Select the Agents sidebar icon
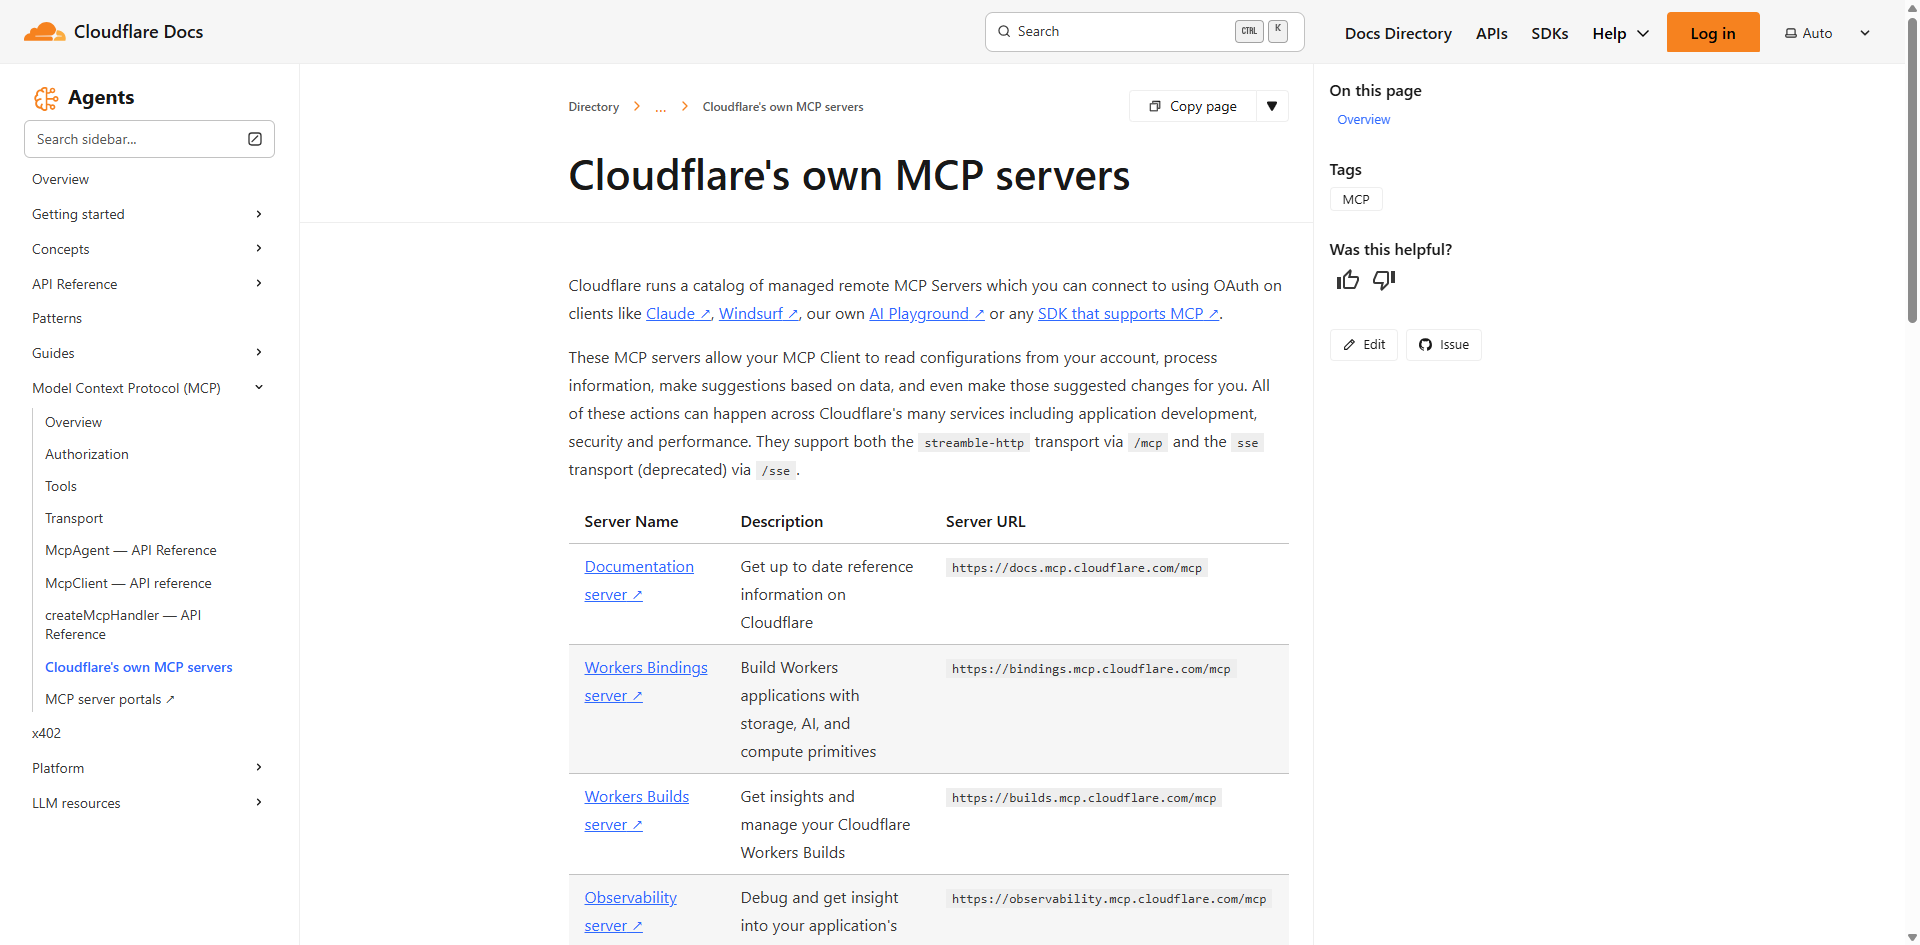This screenshot has height=945, width=1920. pyautogui.click(x=46, y=98)
